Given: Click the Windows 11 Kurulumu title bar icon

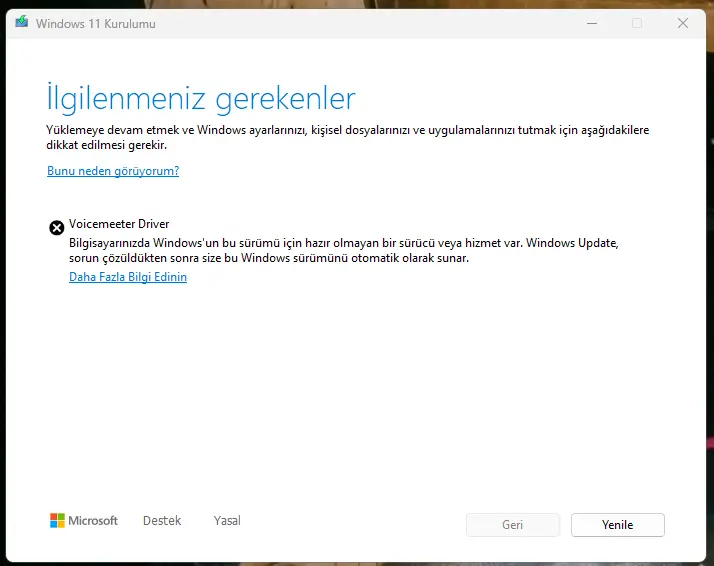Looking at the screenshot, I should coord(21,21).
